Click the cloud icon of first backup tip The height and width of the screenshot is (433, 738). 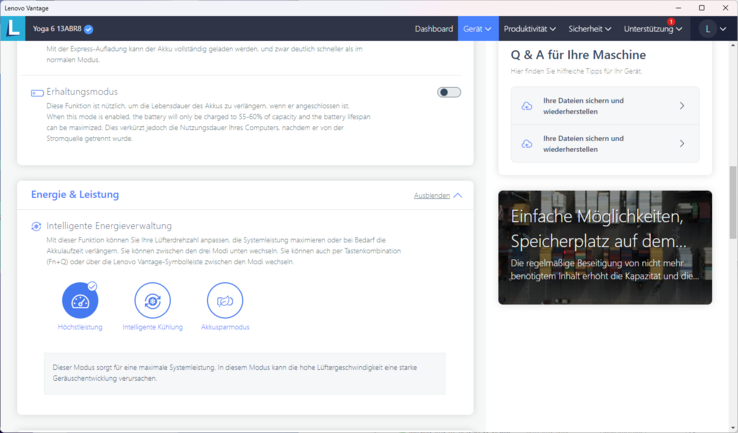click(527, 106)
